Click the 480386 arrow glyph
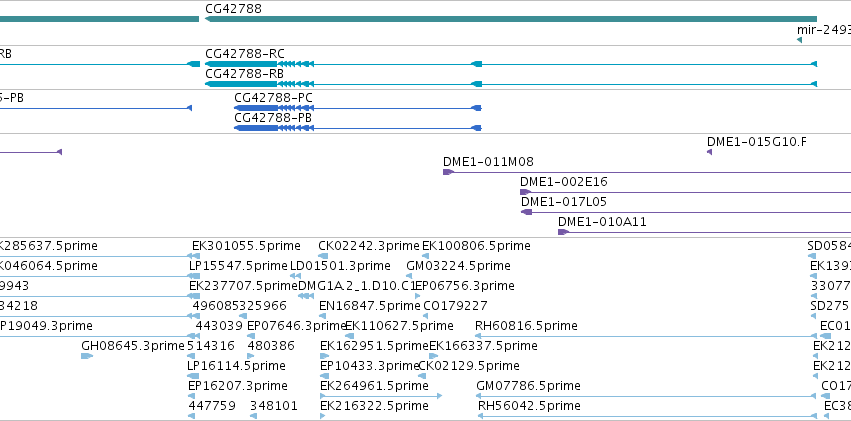851x421 pixels. coord(250,356)
